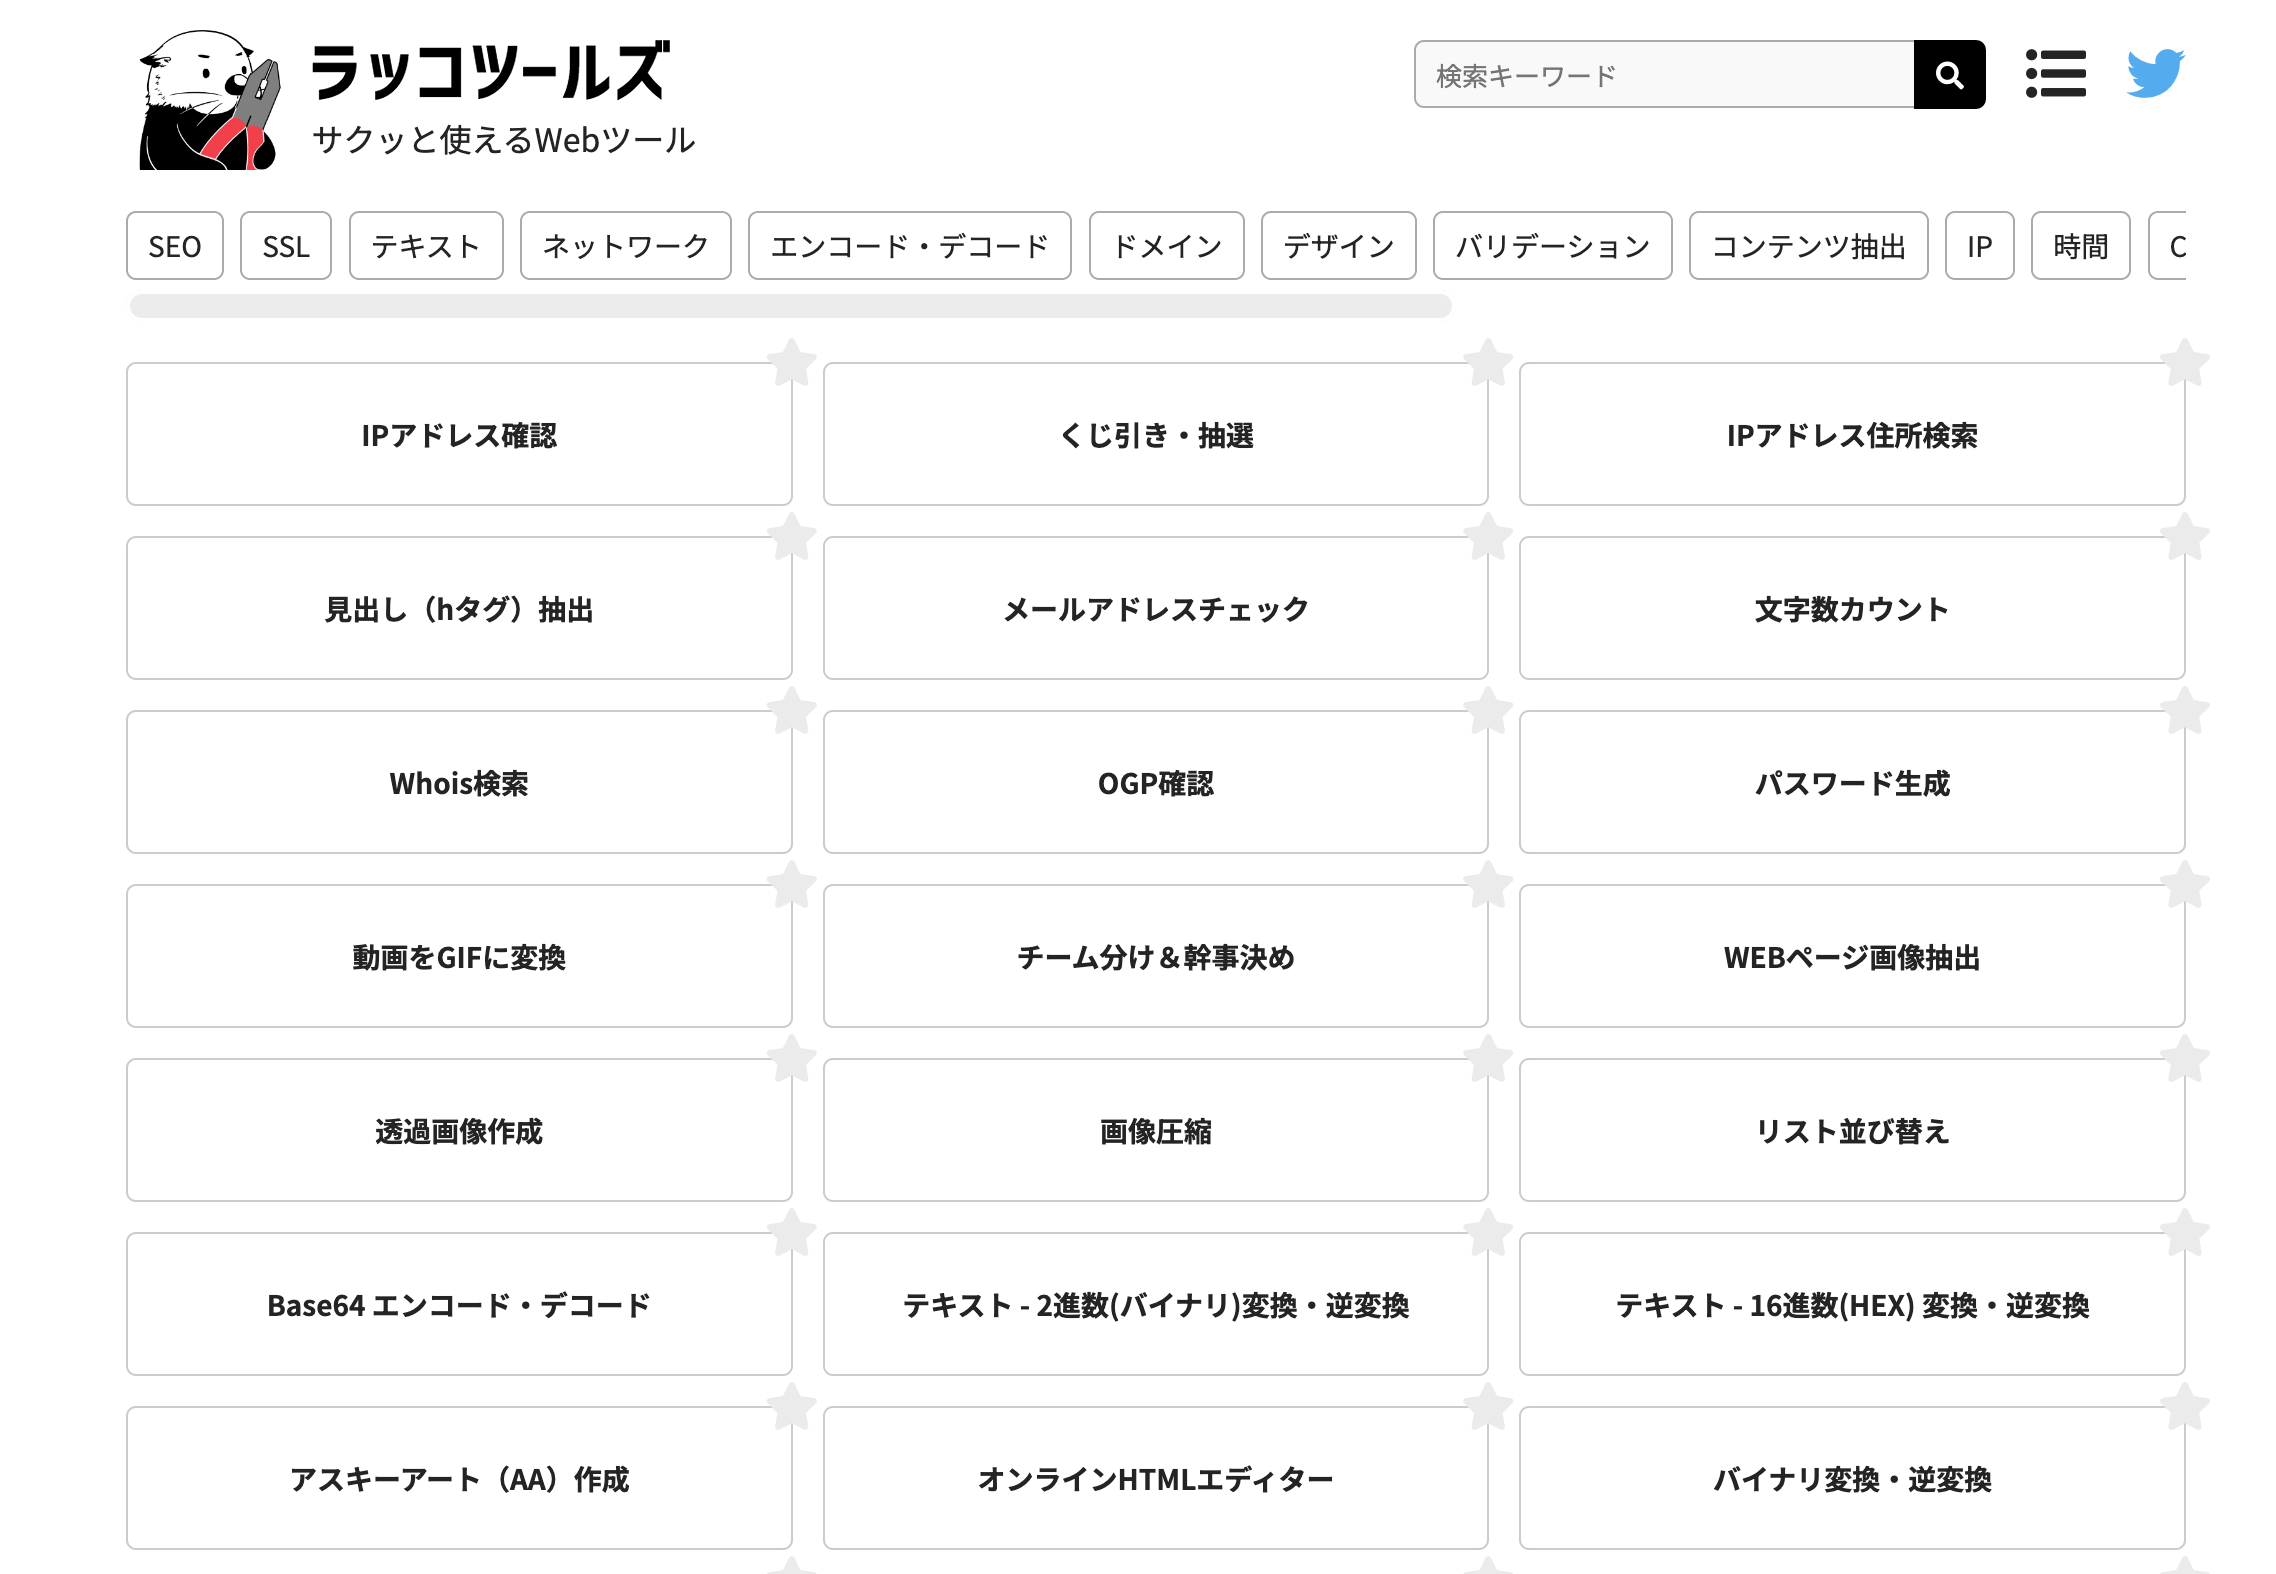Open the 見出し（hタグ）抽出 tool
The width and height of the screenshot is (2276, 1574).
pos(459,609)
